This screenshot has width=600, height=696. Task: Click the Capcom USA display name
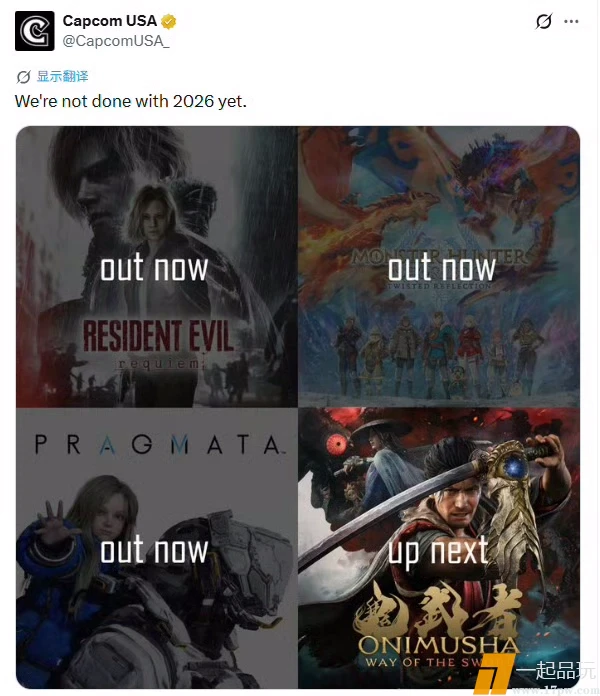[110, 20]
